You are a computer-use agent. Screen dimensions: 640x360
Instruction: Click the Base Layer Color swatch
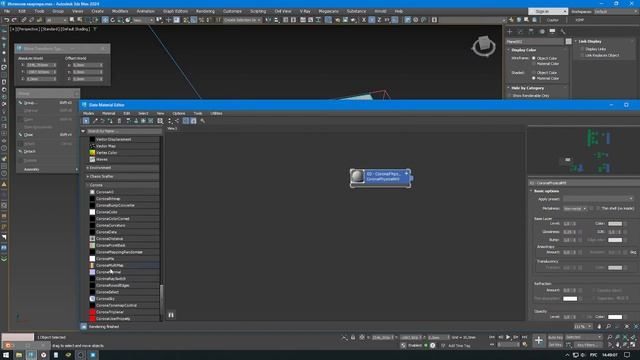(615, 224)
